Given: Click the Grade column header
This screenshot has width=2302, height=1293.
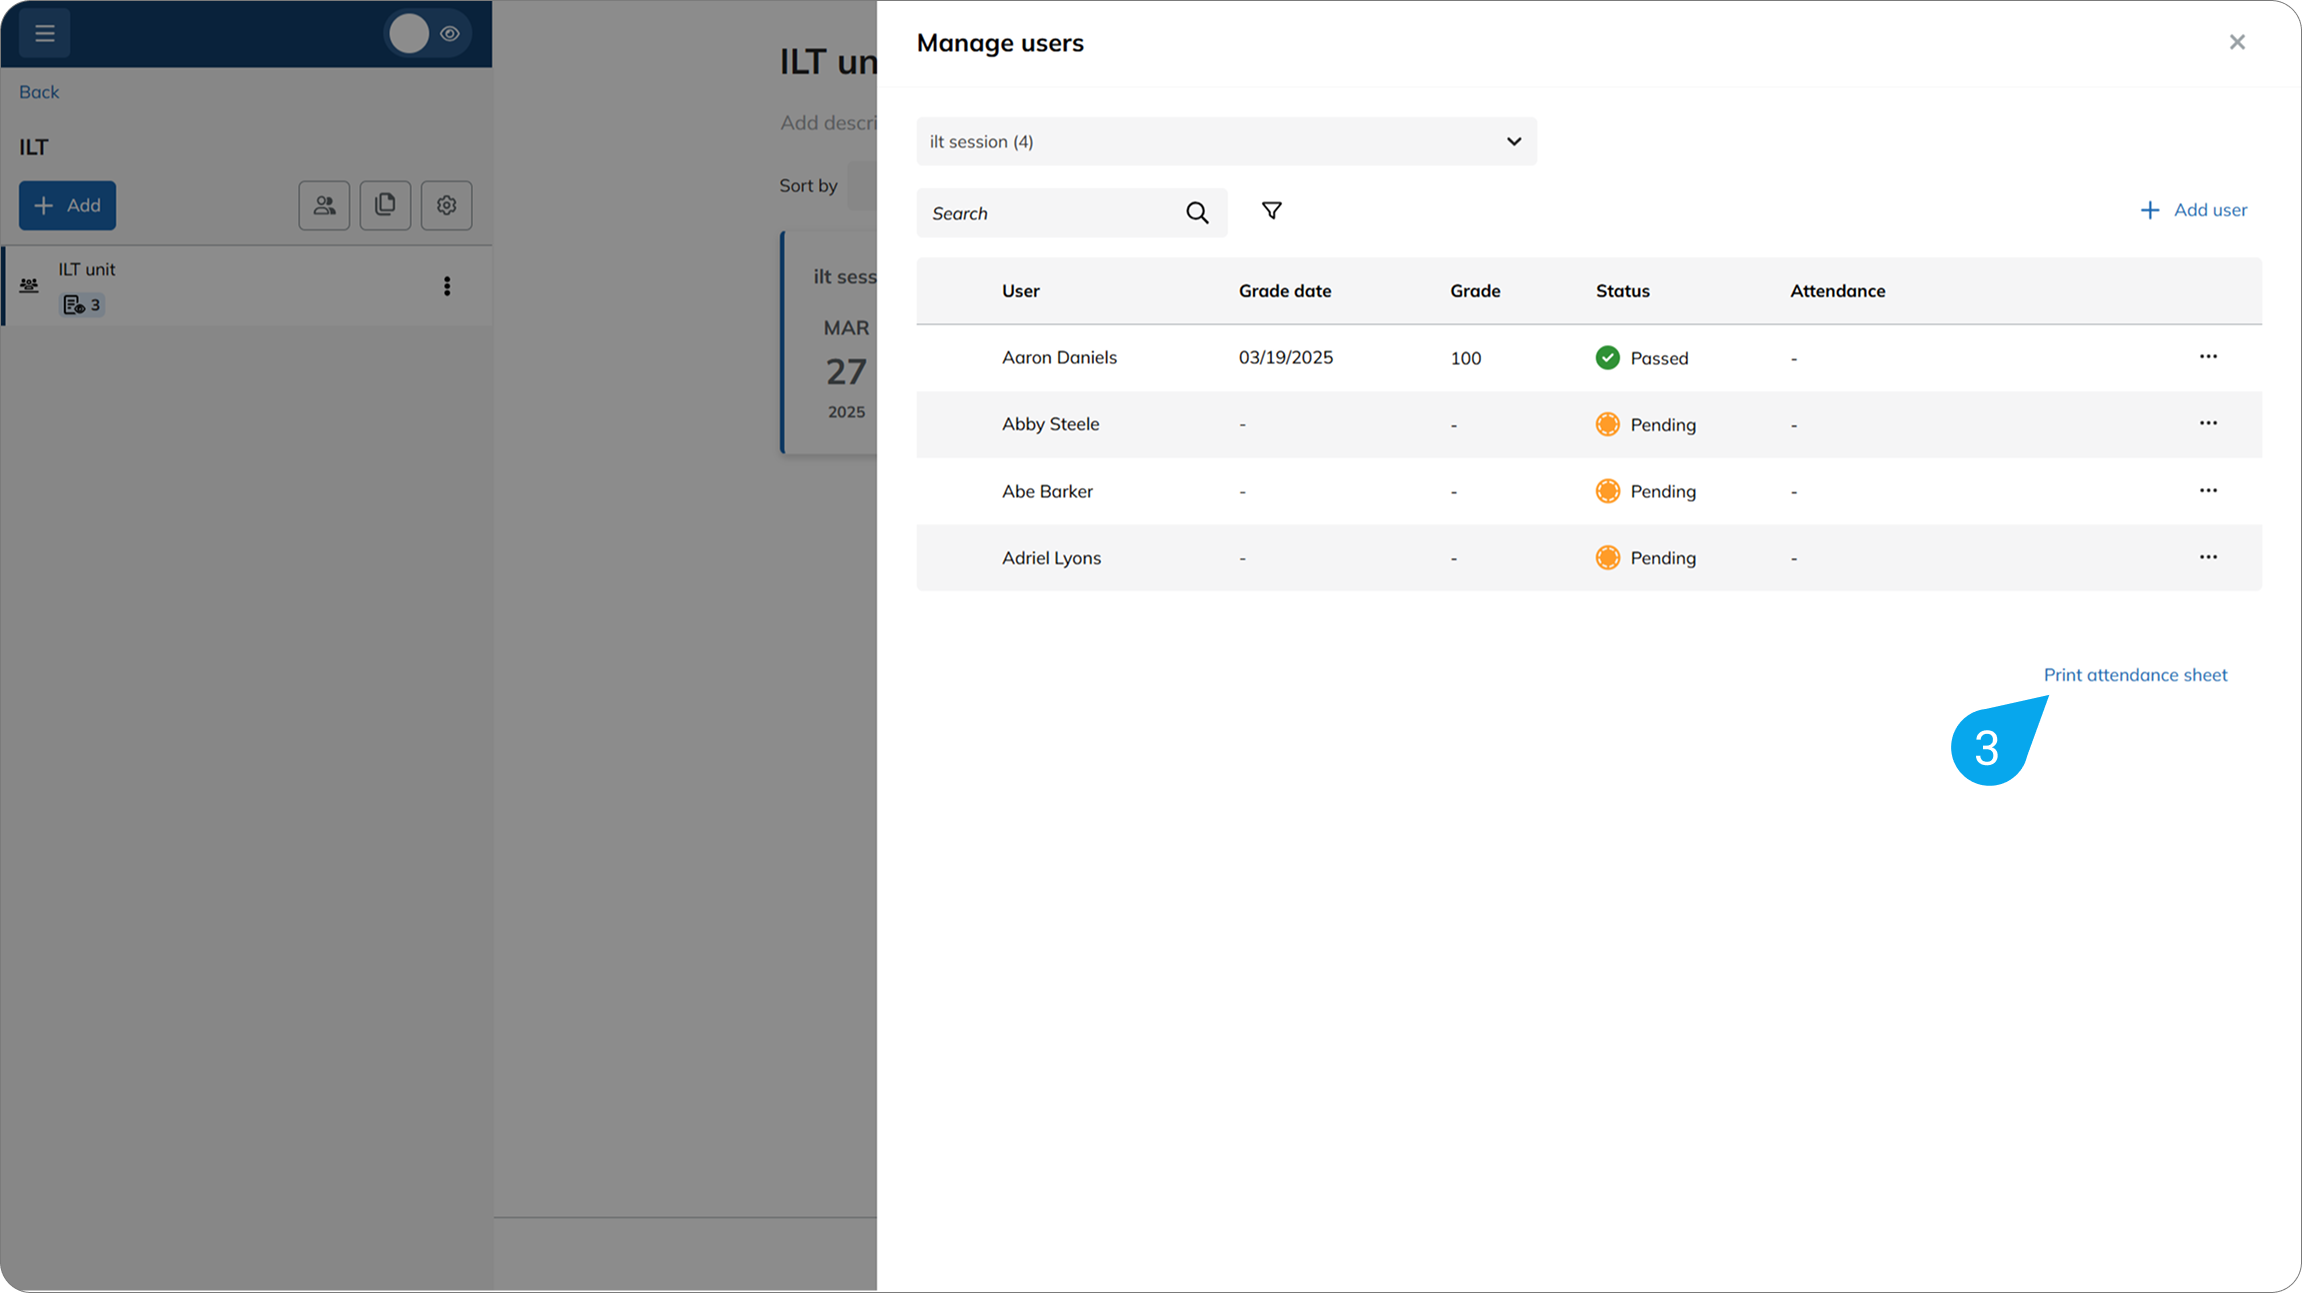Looking at the screenshot, I should [1475, 291].
